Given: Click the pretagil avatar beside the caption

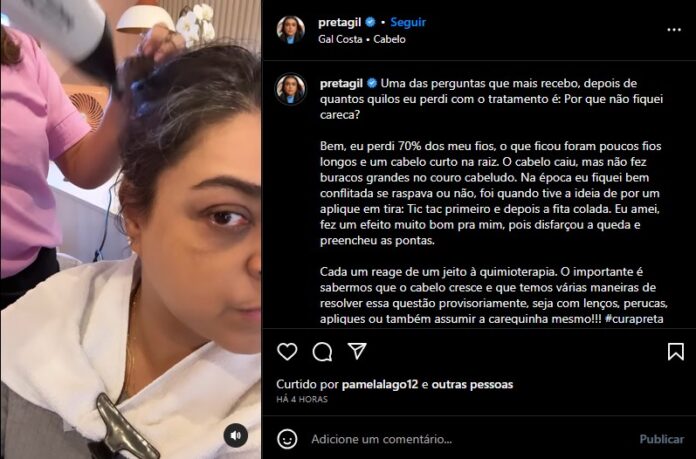Looking at the screenshot, I should coord(291,89).
